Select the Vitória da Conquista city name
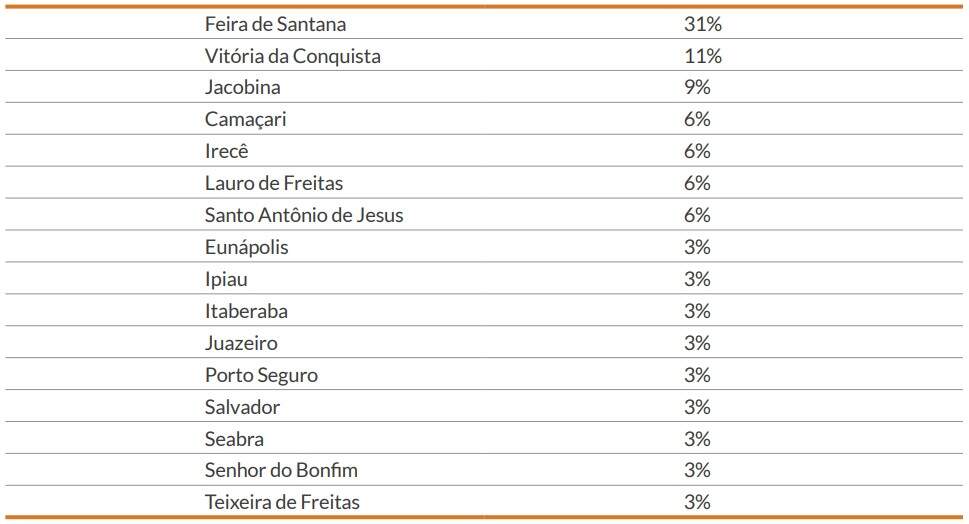 click(292, 56)
